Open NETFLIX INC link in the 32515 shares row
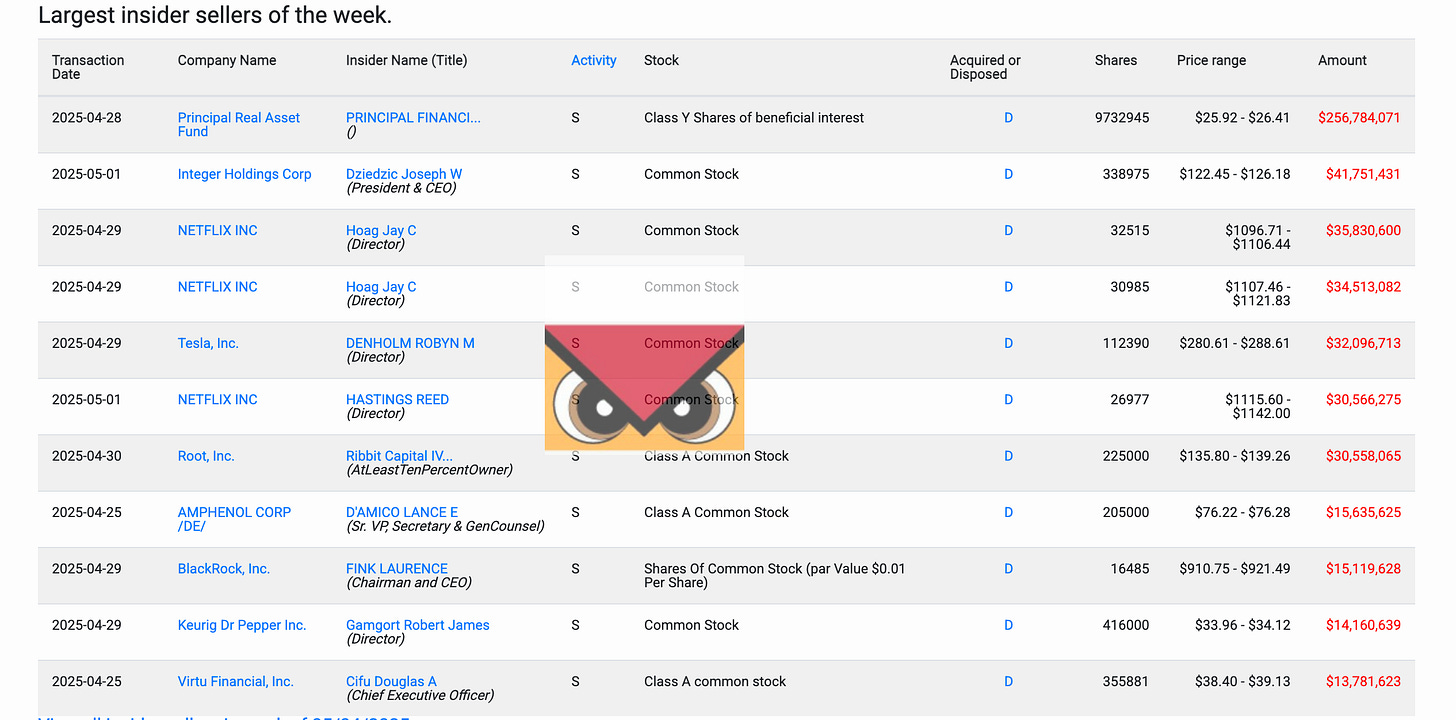Viewport: 1456px width, 720px height. pos(217,230)
